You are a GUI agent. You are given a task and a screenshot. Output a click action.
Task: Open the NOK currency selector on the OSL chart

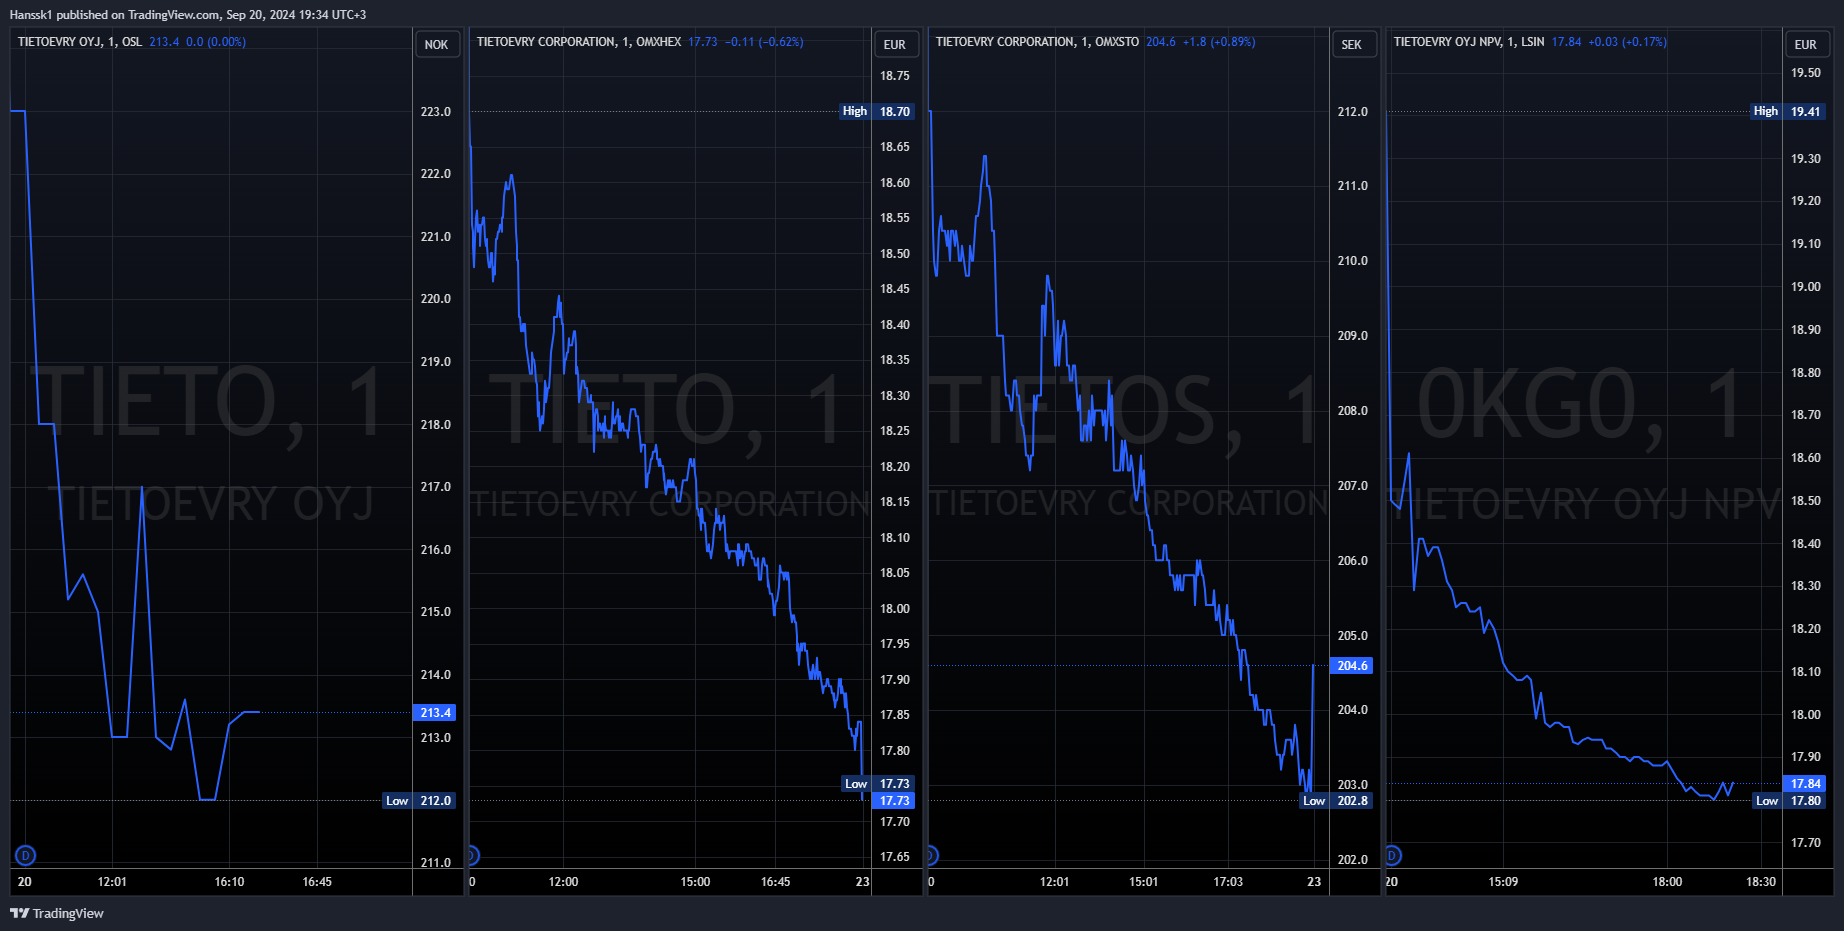pos(436,44)
